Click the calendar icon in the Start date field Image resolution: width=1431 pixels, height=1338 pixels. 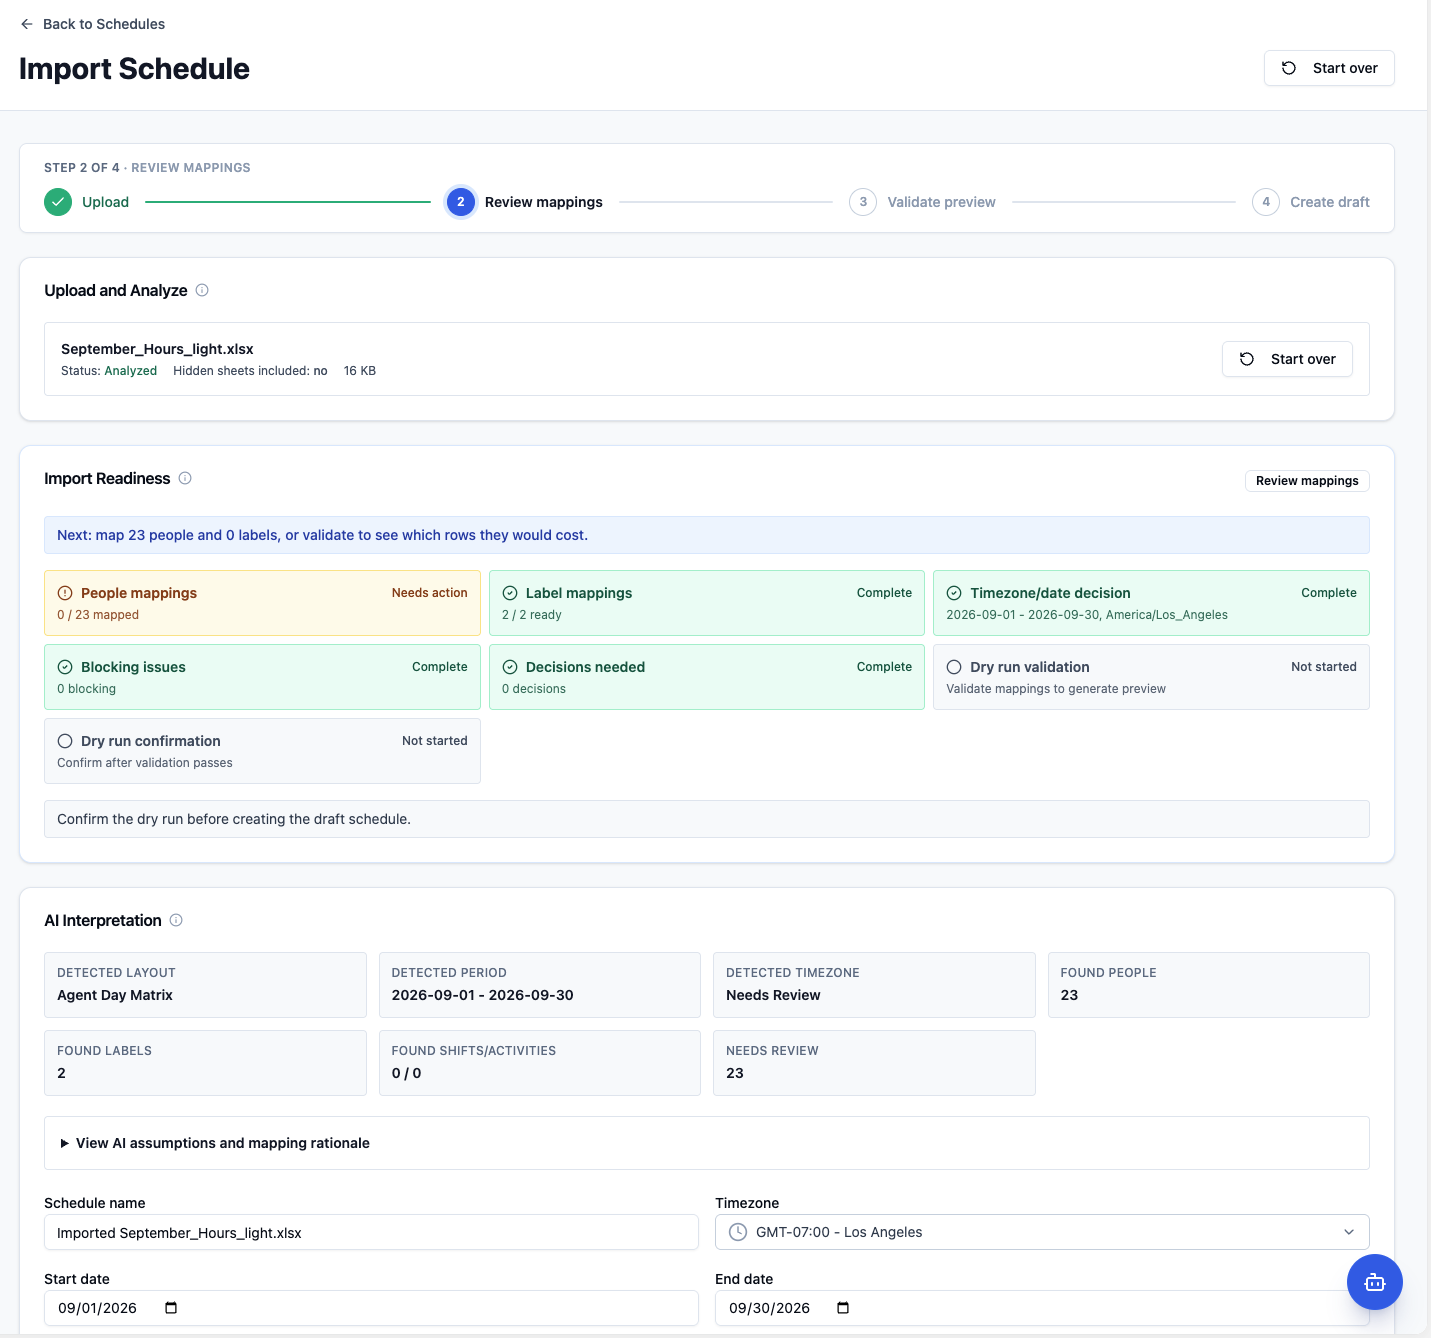(x=171, y=1308)
